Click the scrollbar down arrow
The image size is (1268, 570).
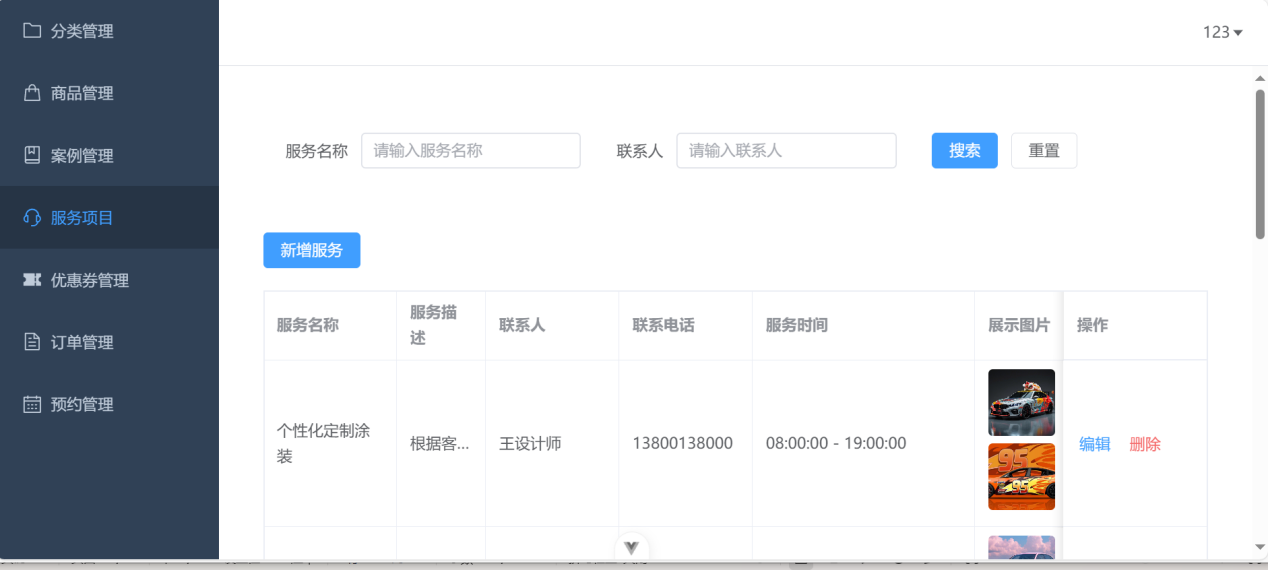tap(1260, 547)
